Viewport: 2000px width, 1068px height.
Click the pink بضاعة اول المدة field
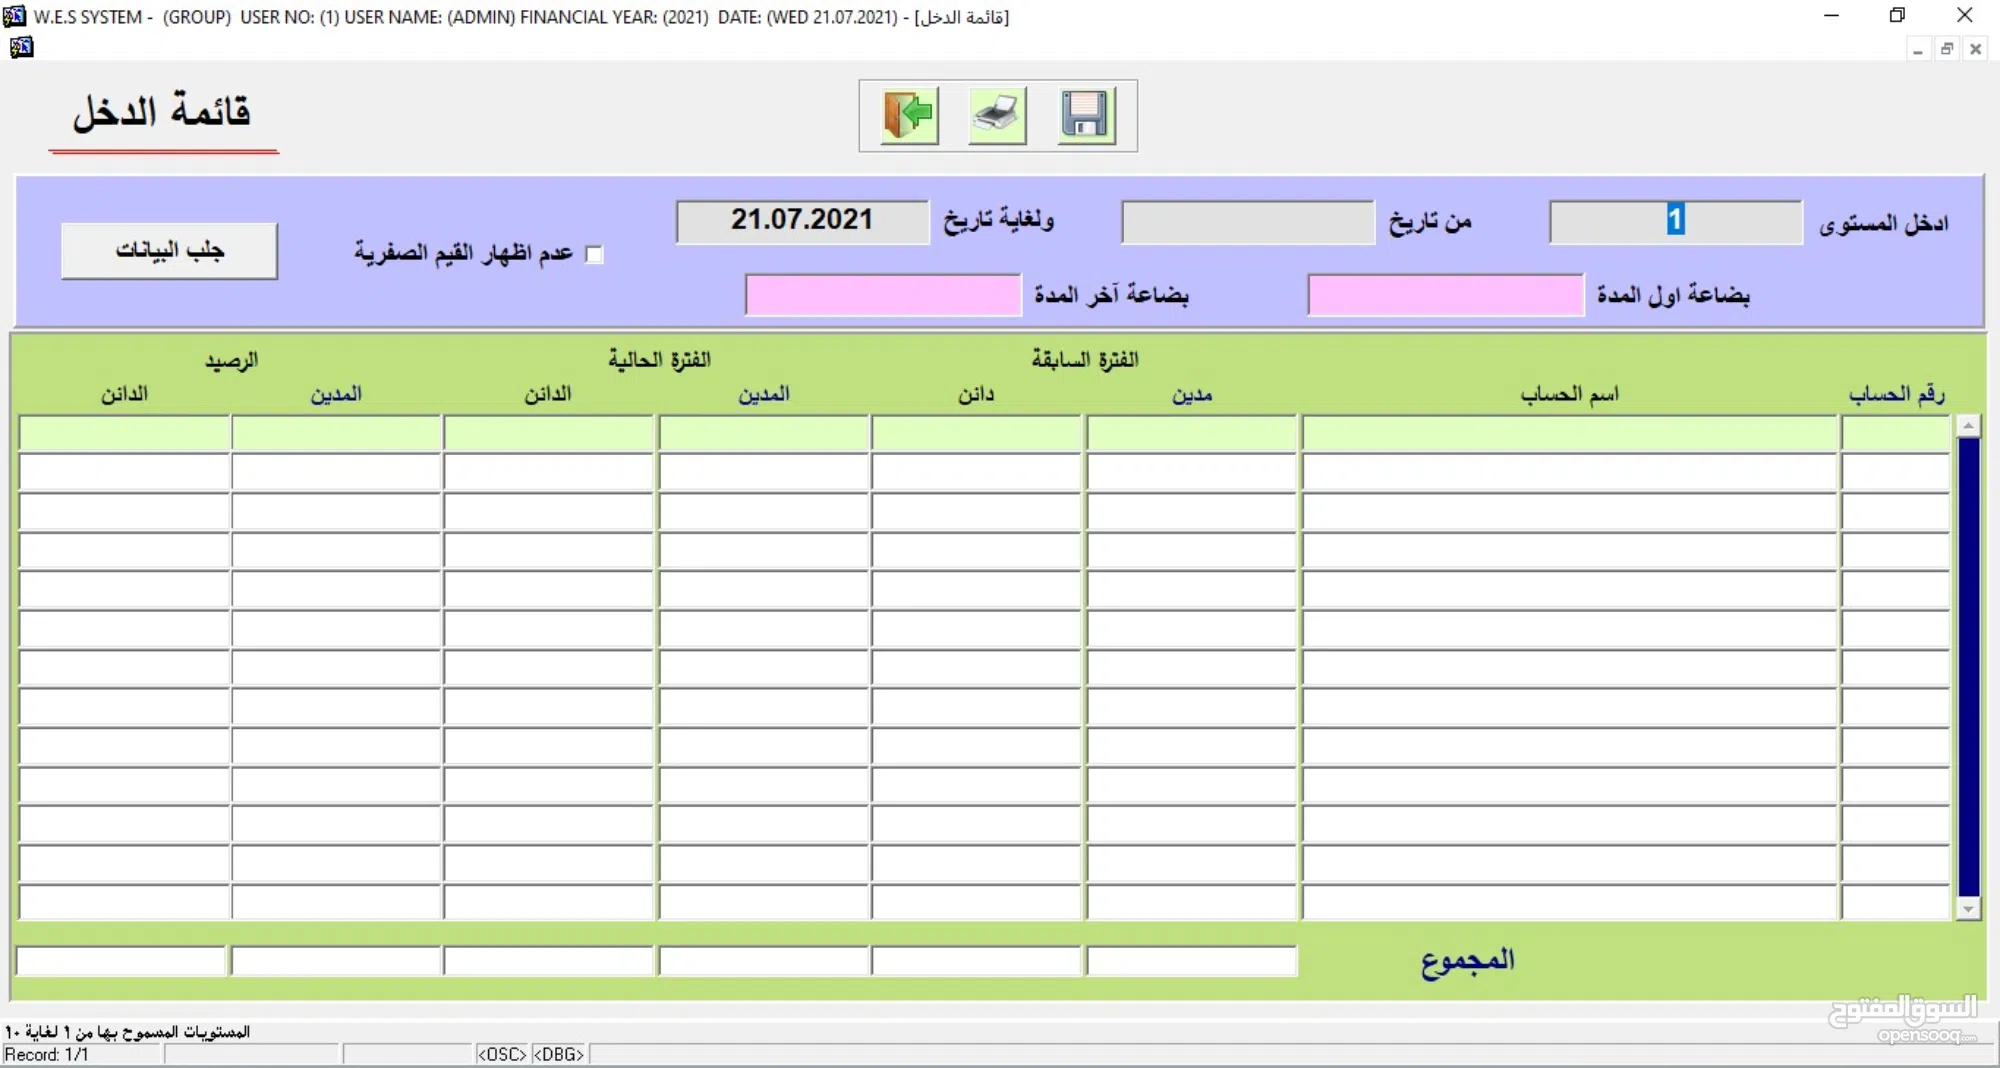pyautogui.click(x=1444, y=293)
